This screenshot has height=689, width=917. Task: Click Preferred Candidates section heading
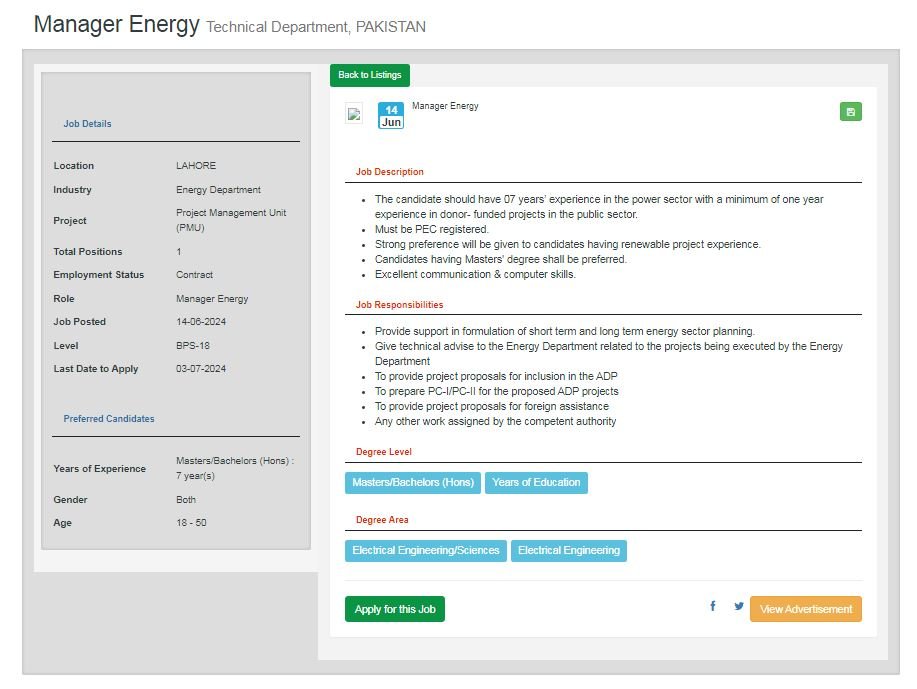[109, 419]
